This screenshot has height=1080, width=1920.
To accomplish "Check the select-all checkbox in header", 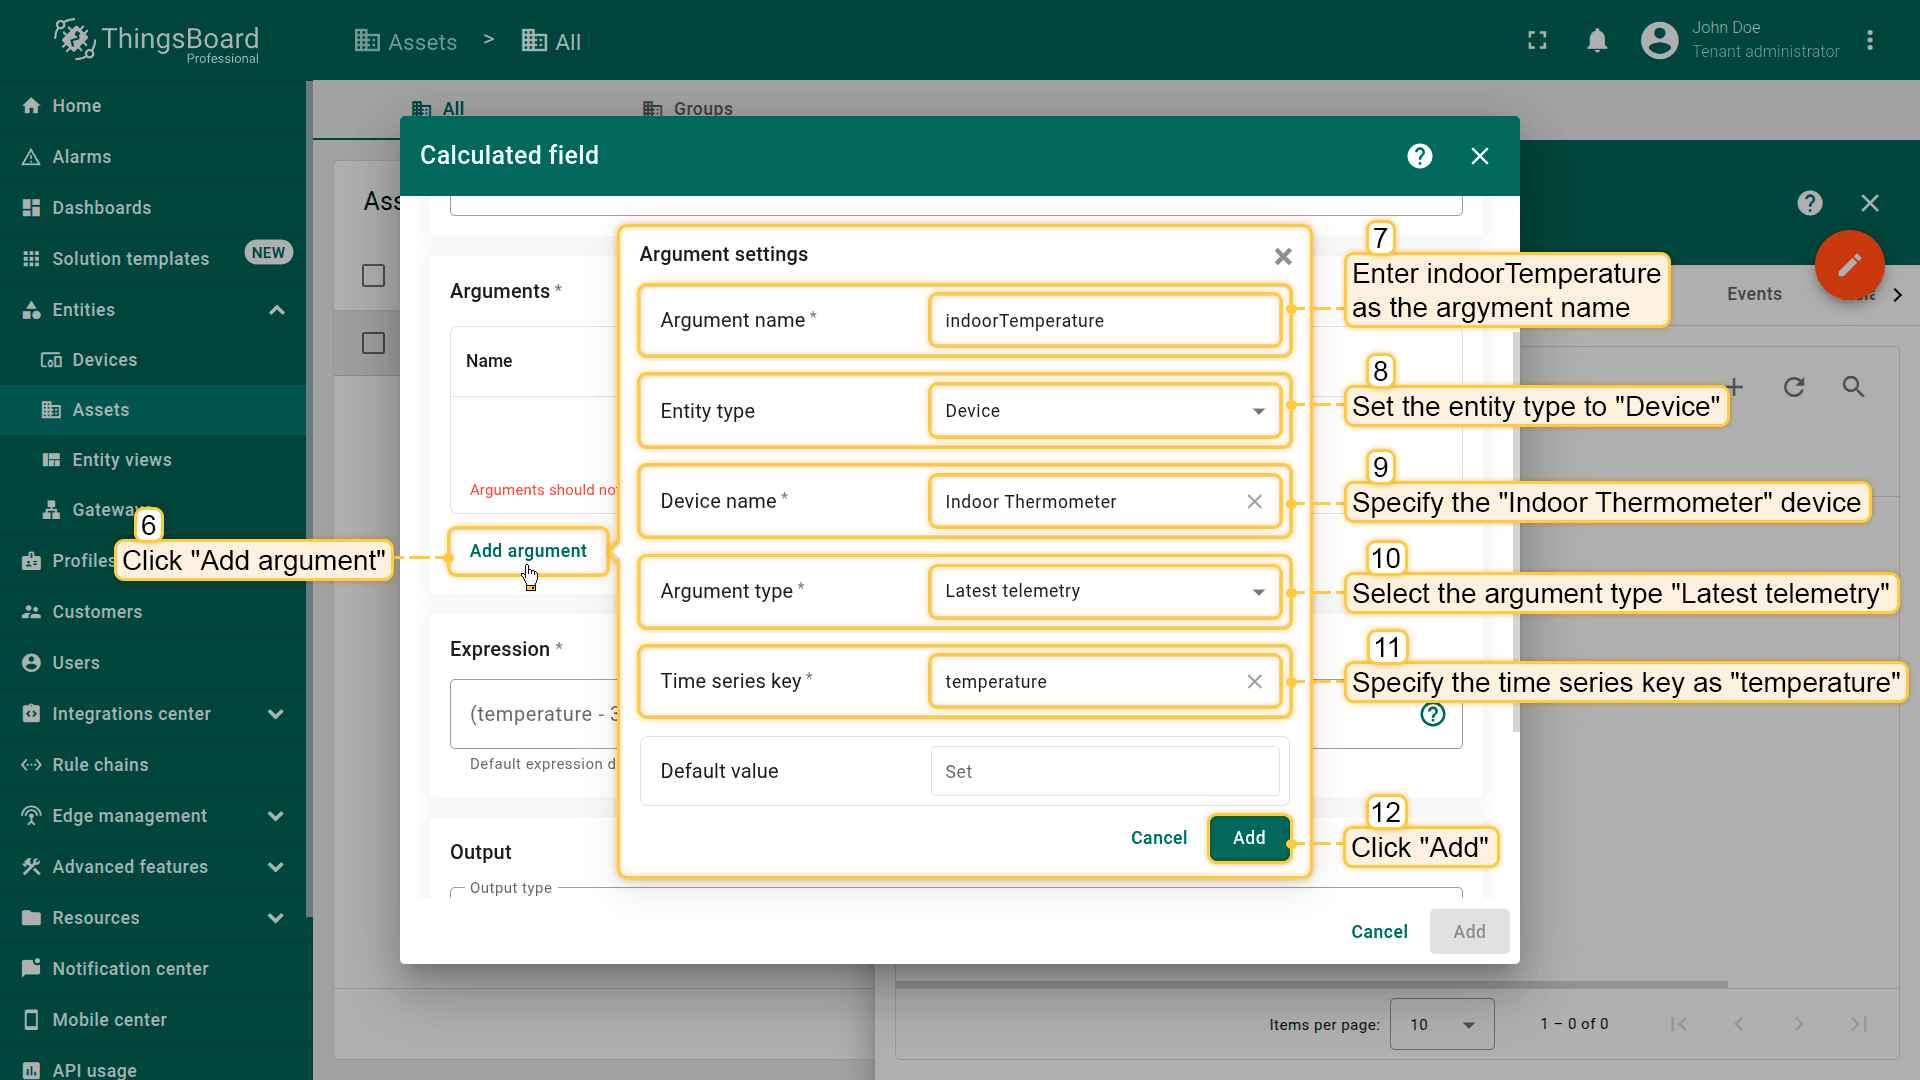I will tap(373, 276).
